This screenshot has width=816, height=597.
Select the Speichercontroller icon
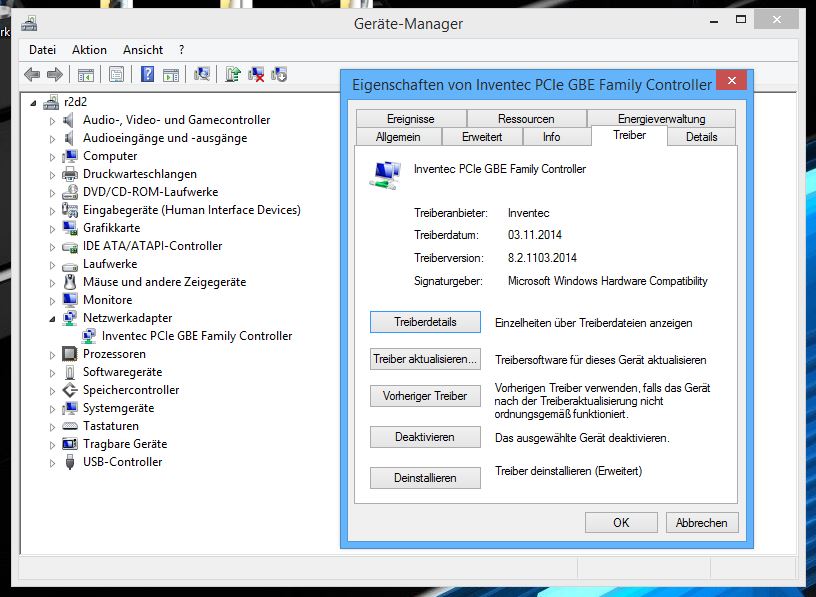[x=70, y=390]
